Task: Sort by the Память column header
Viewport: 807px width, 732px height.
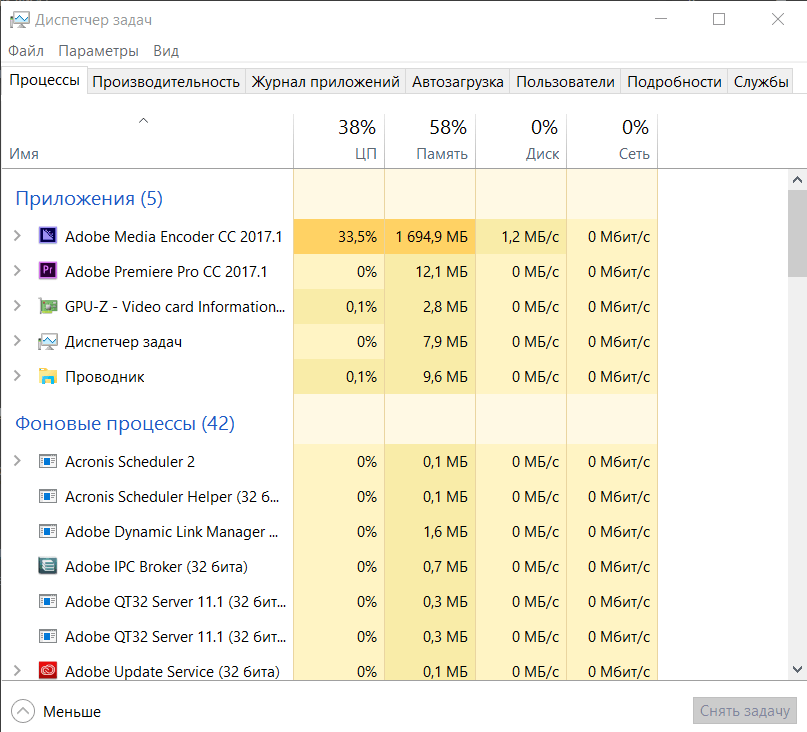Action: pos(430,141)
